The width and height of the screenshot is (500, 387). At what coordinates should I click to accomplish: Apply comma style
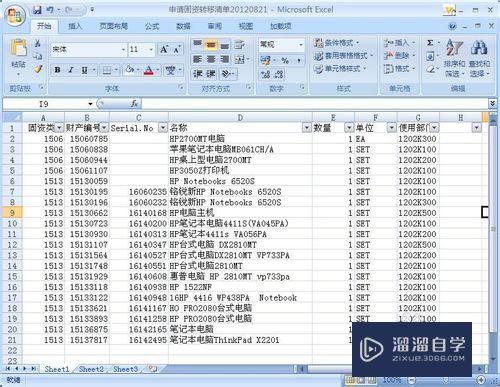pyautogui.click(x=299, y=60)
